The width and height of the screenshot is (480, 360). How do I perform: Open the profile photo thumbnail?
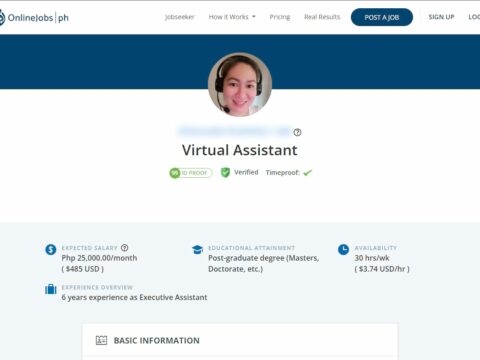pos(240,85)
